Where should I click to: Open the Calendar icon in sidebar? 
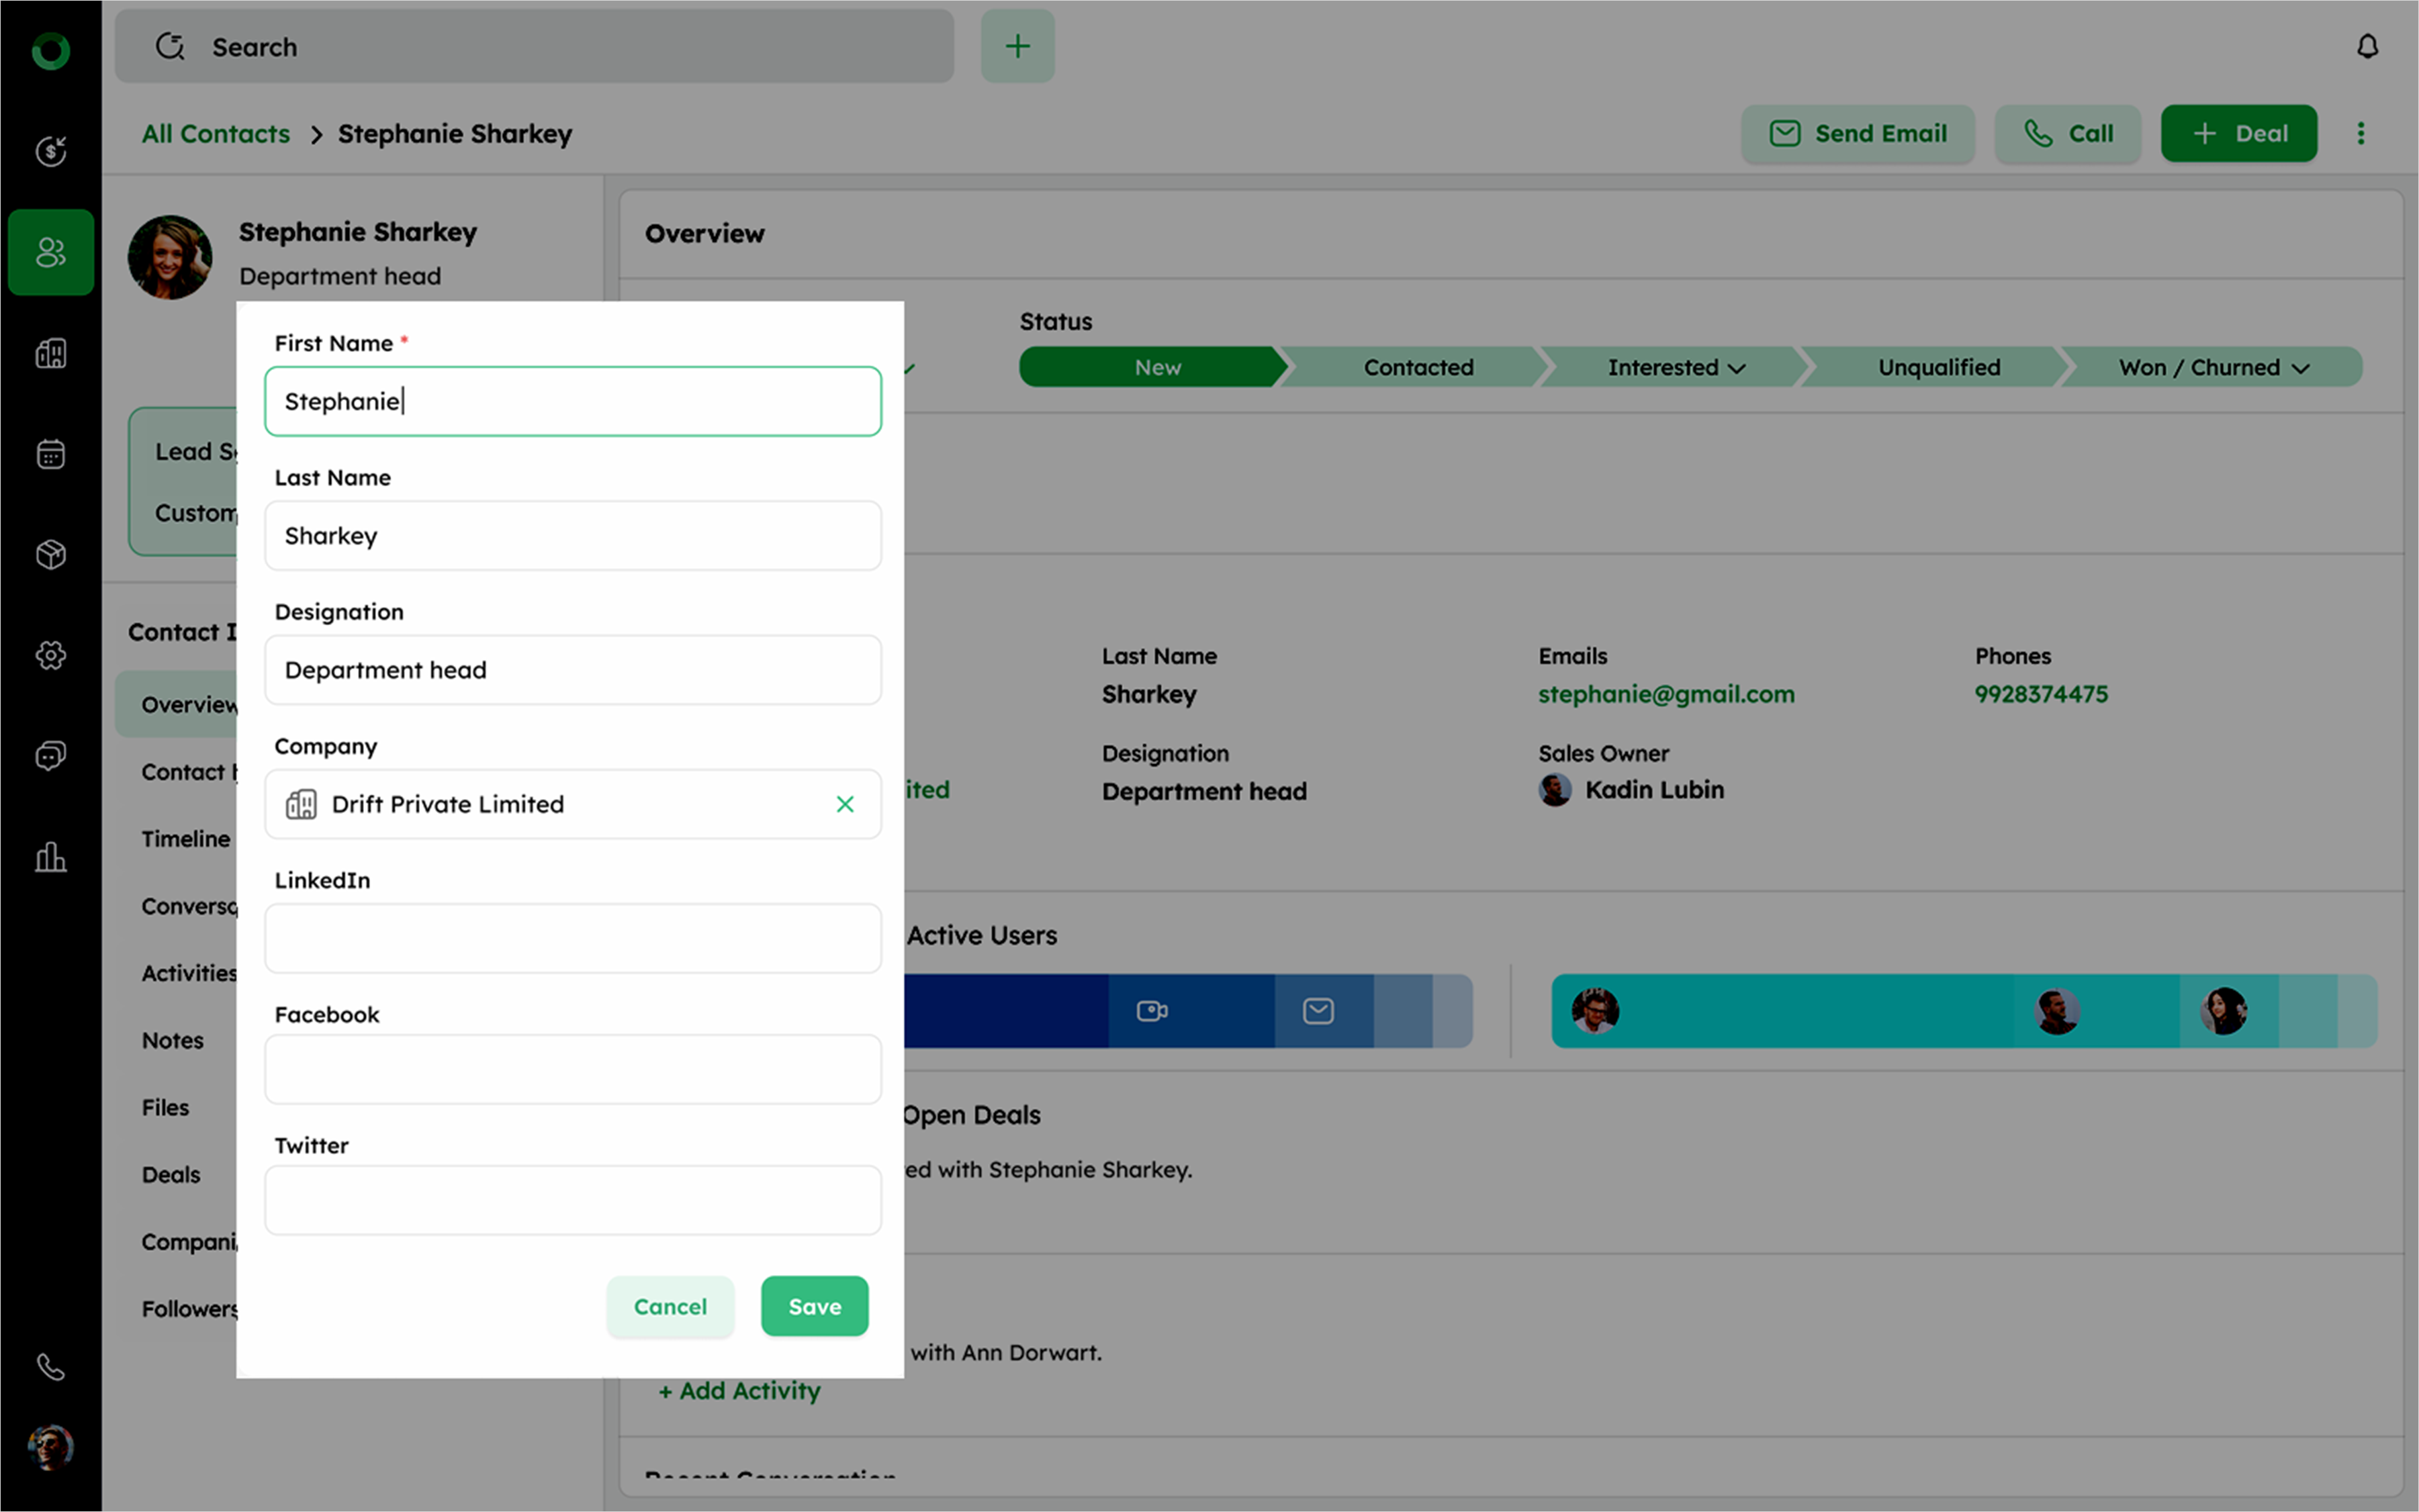tap(50, 454)
